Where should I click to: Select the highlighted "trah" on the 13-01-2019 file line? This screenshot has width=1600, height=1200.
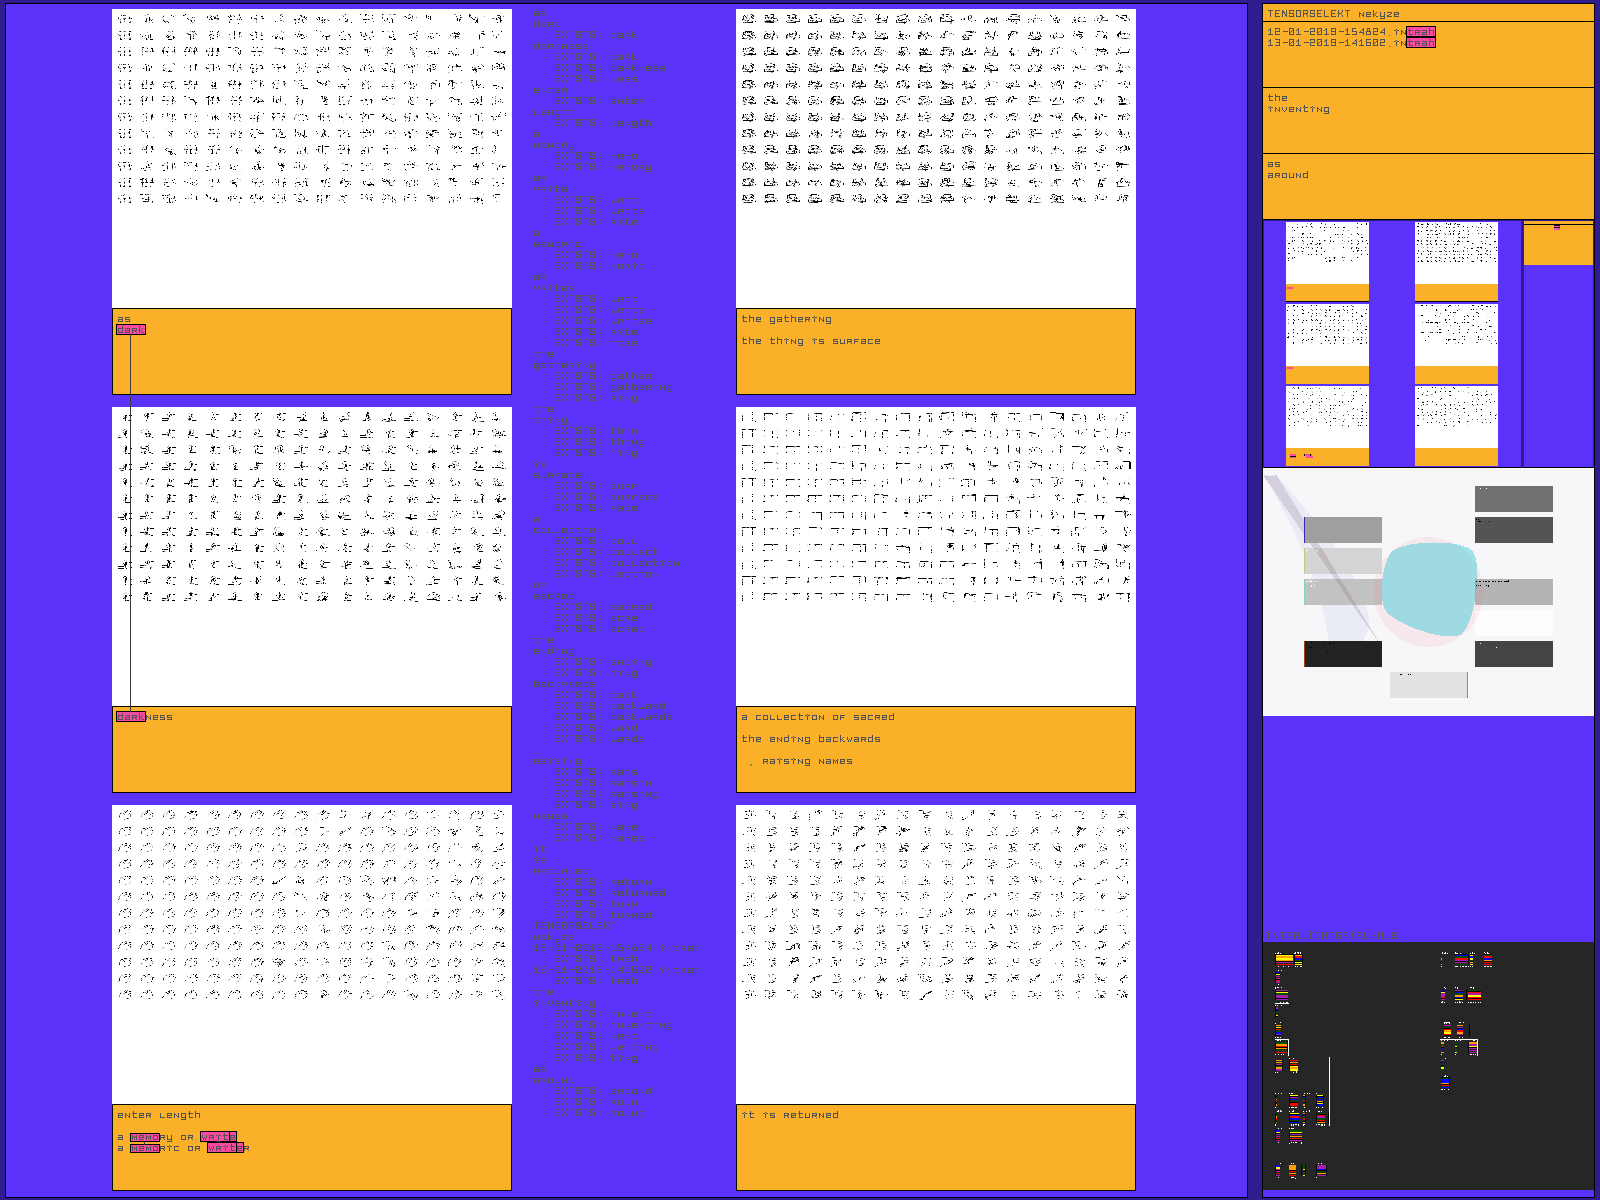pos(1421,43)
